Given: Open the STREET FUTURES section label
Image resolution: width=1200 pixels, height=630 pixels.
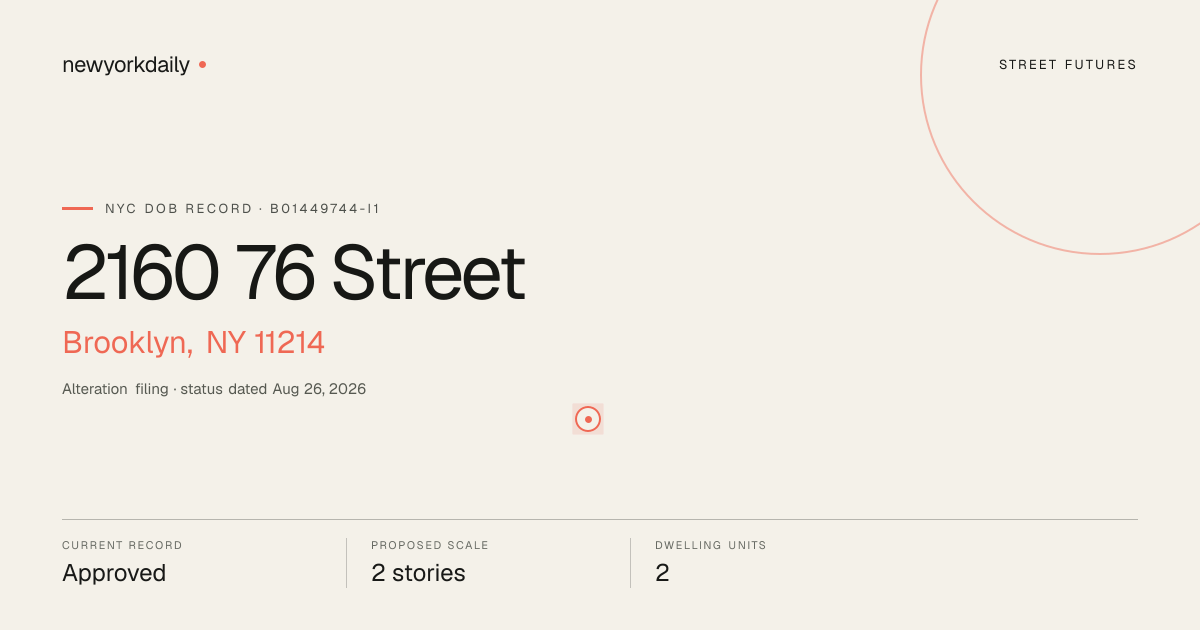Looking at the screenshot, I should pyautogui.click(x=1068, y=65).
